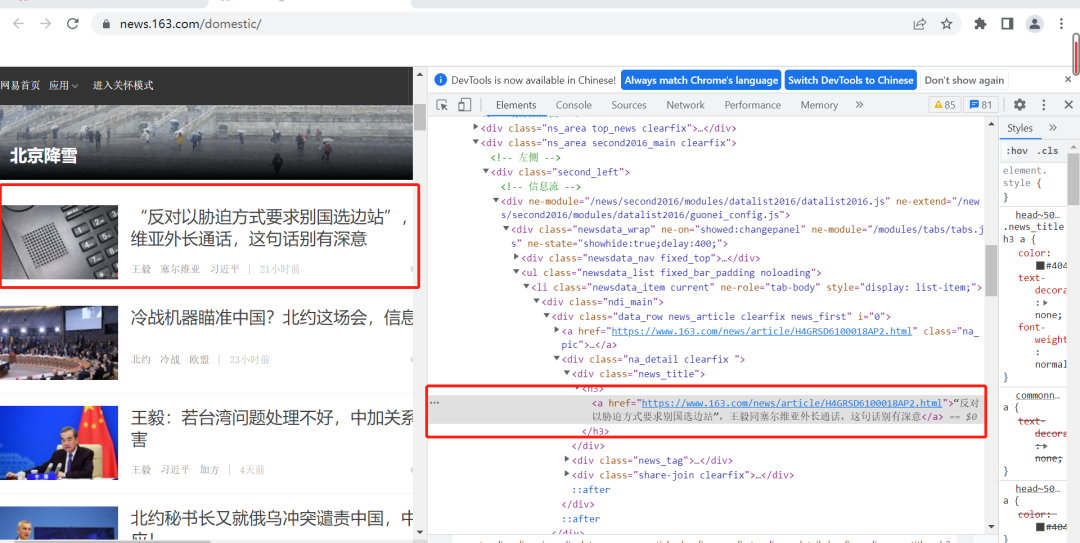Click Switch DevTools to Chinese button
This screenshot has height=543, width=1080.
[x=851, y=80]
